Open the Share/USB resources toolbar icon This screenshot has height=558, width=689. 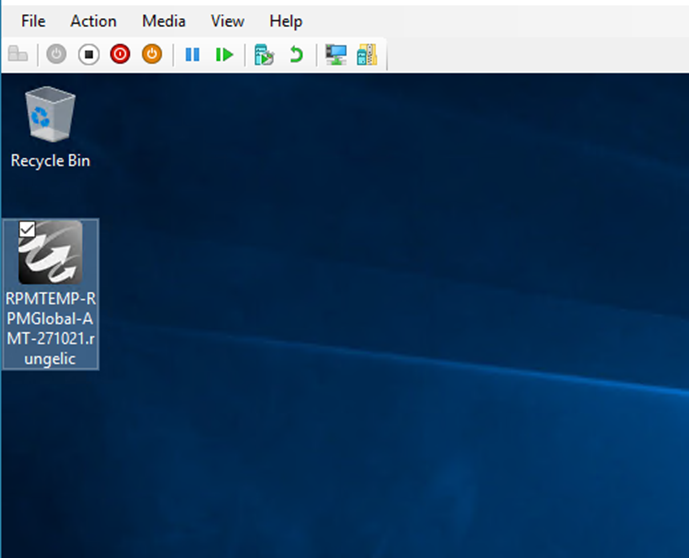click(367, 55)
